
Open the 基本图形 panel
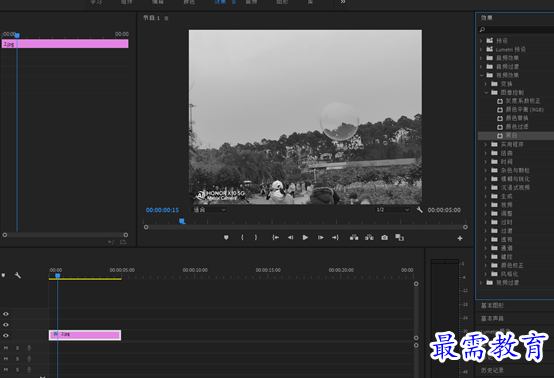click(x=492, y=306)
